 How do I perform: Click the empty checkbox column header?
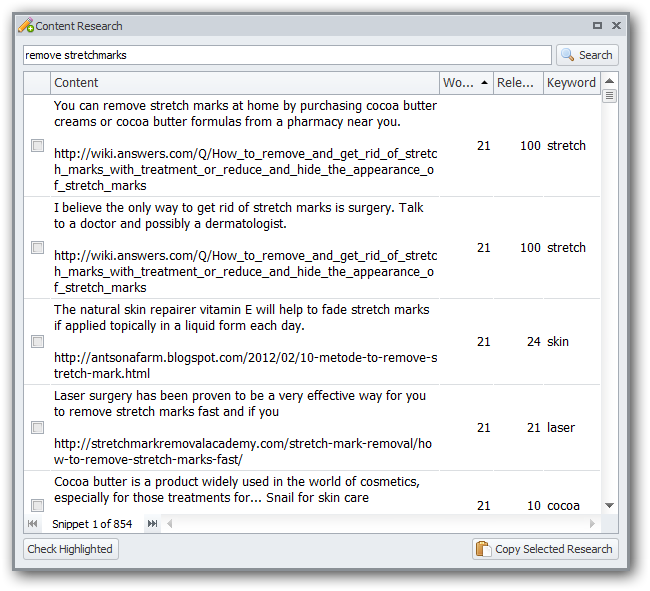[x=37, y=82]
